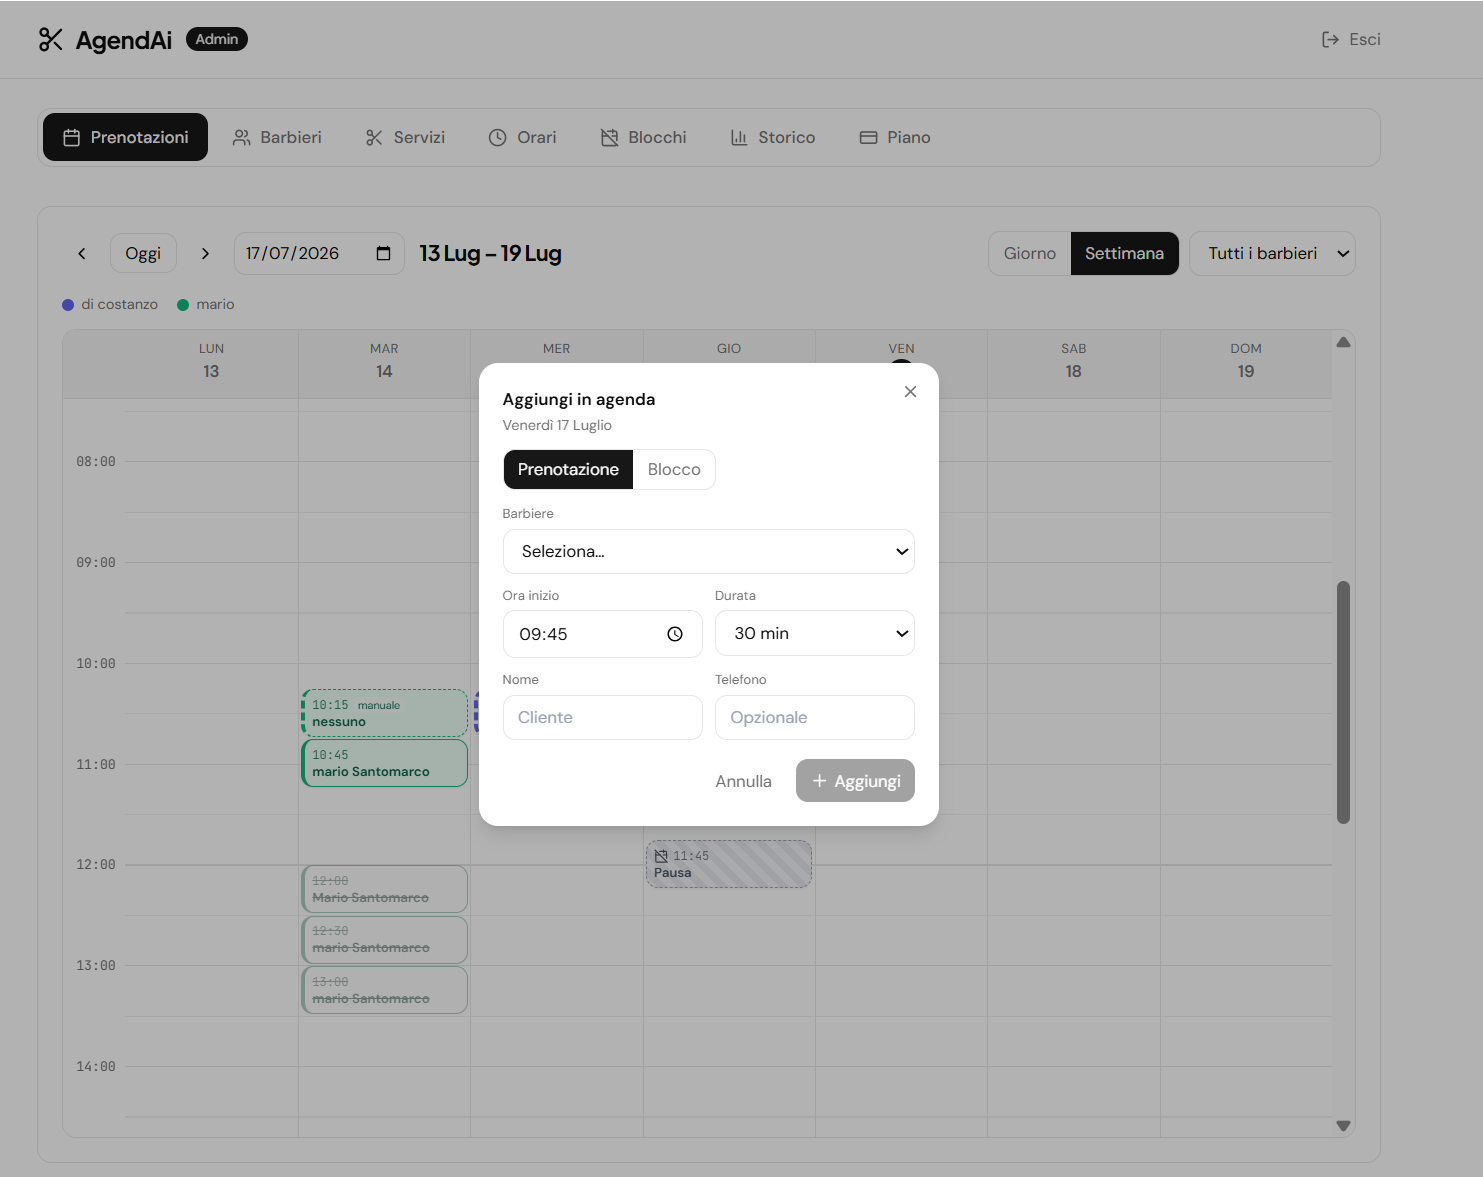
Task: Open the Blocchi tab
Action: (643, 137)
